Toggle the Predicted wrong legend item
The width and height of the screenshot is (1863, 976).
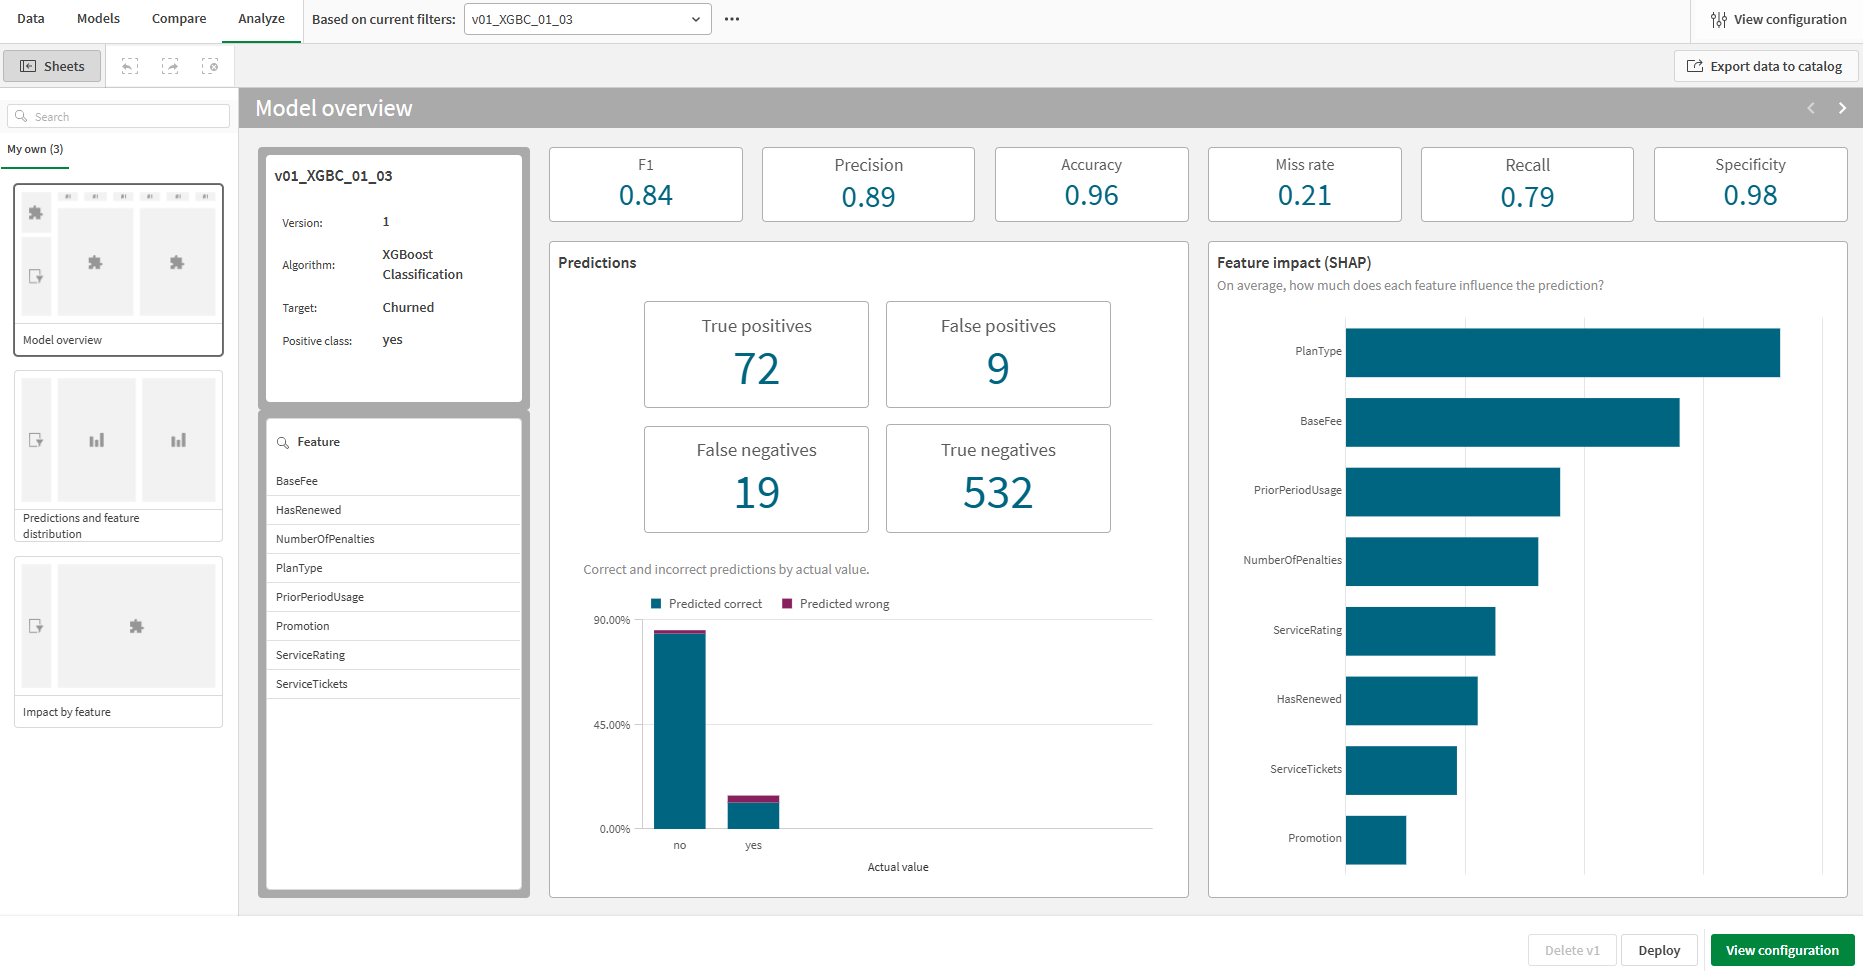(x=836, y=603)
